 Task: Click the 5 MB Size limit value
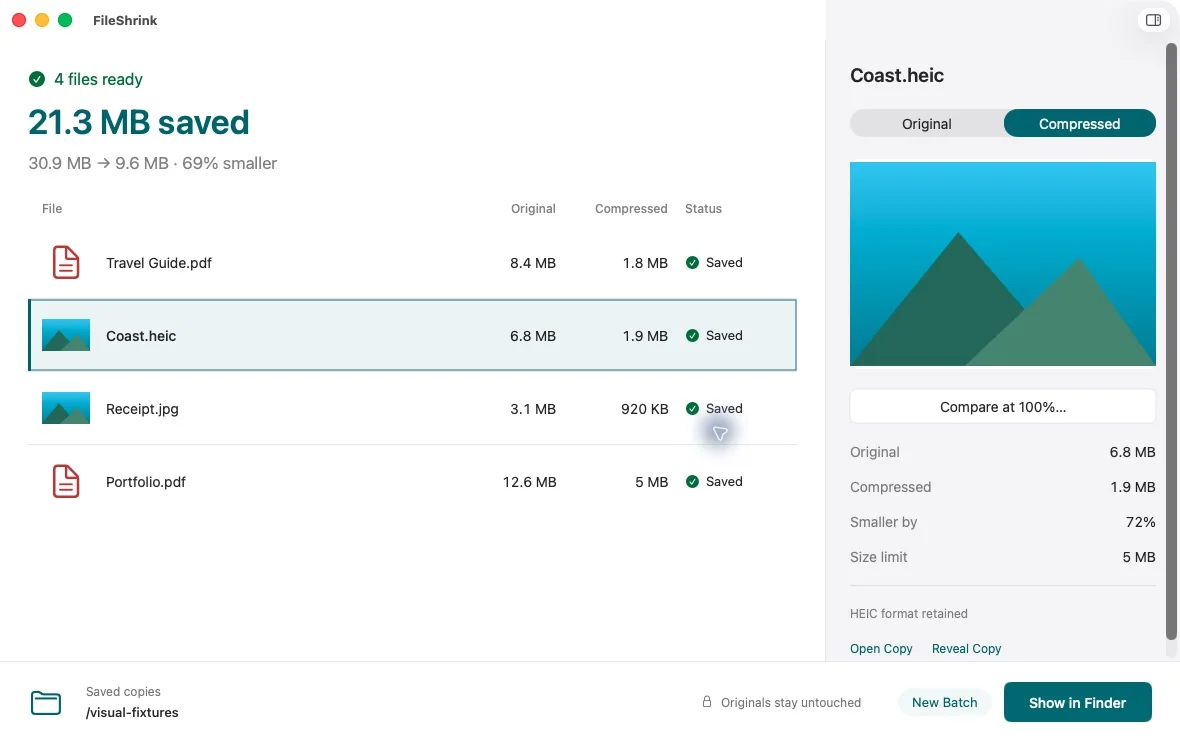pos(1139,557)
